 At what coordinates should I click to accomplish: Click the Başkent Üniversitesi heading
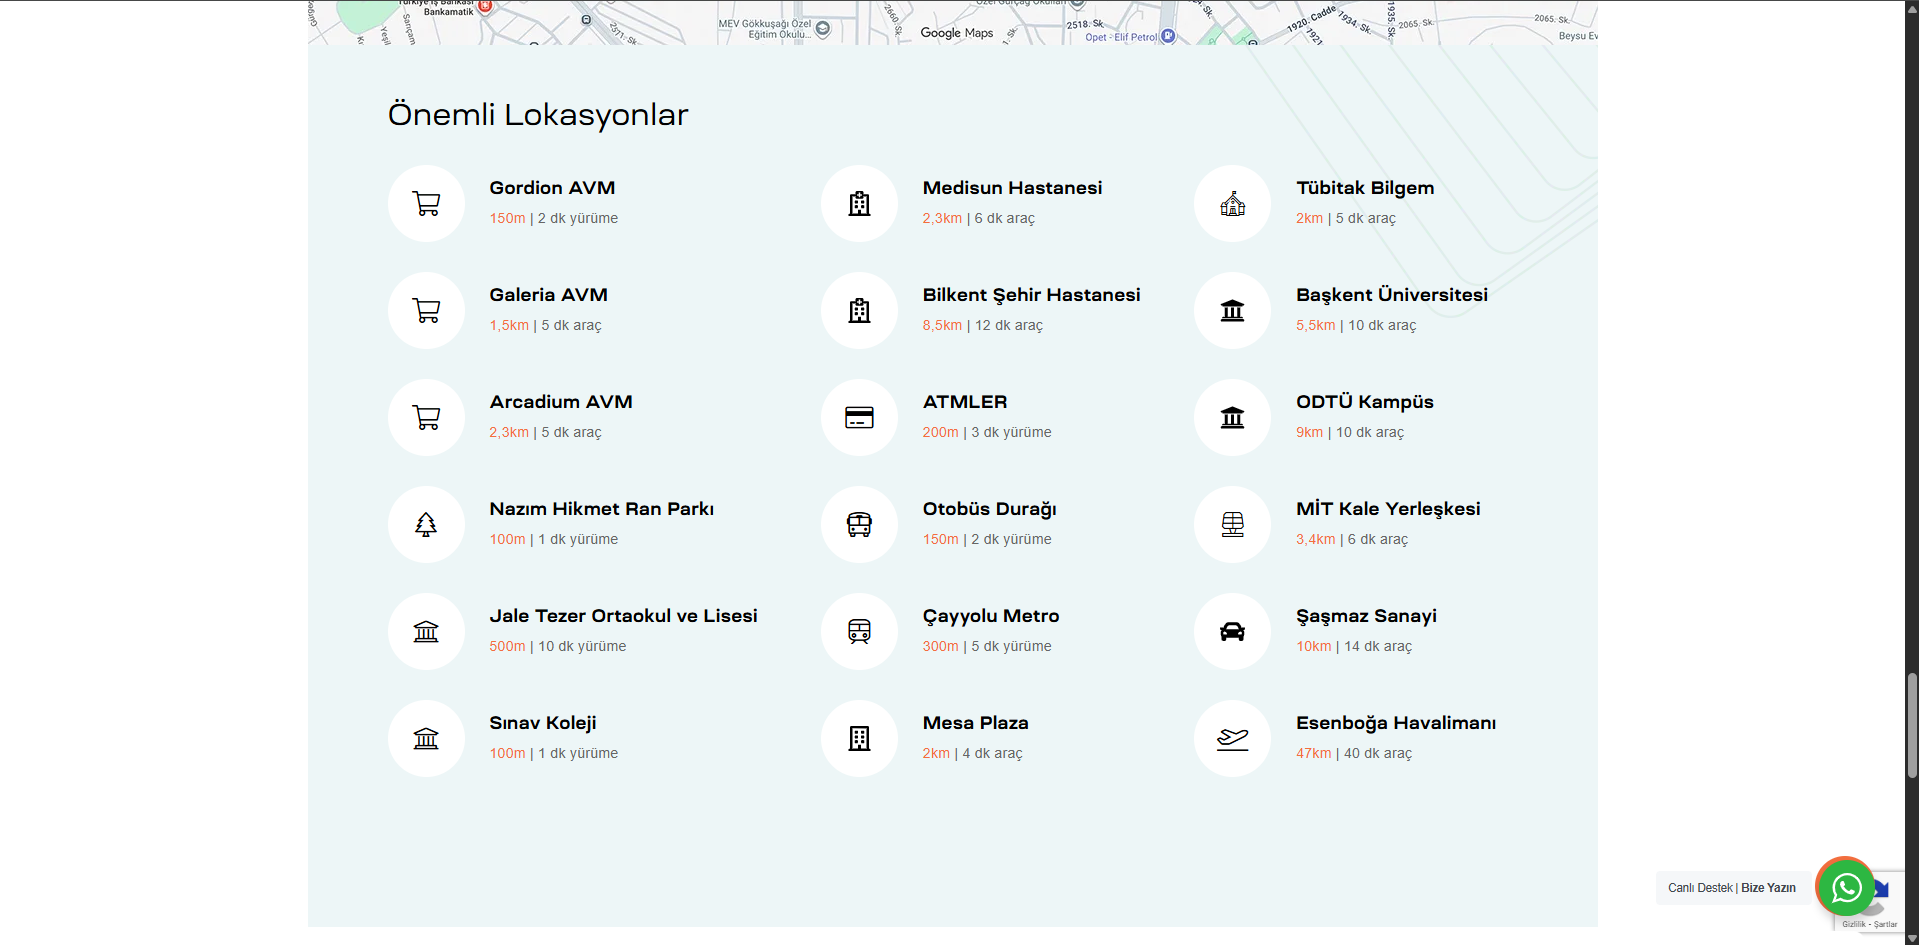1391,295
